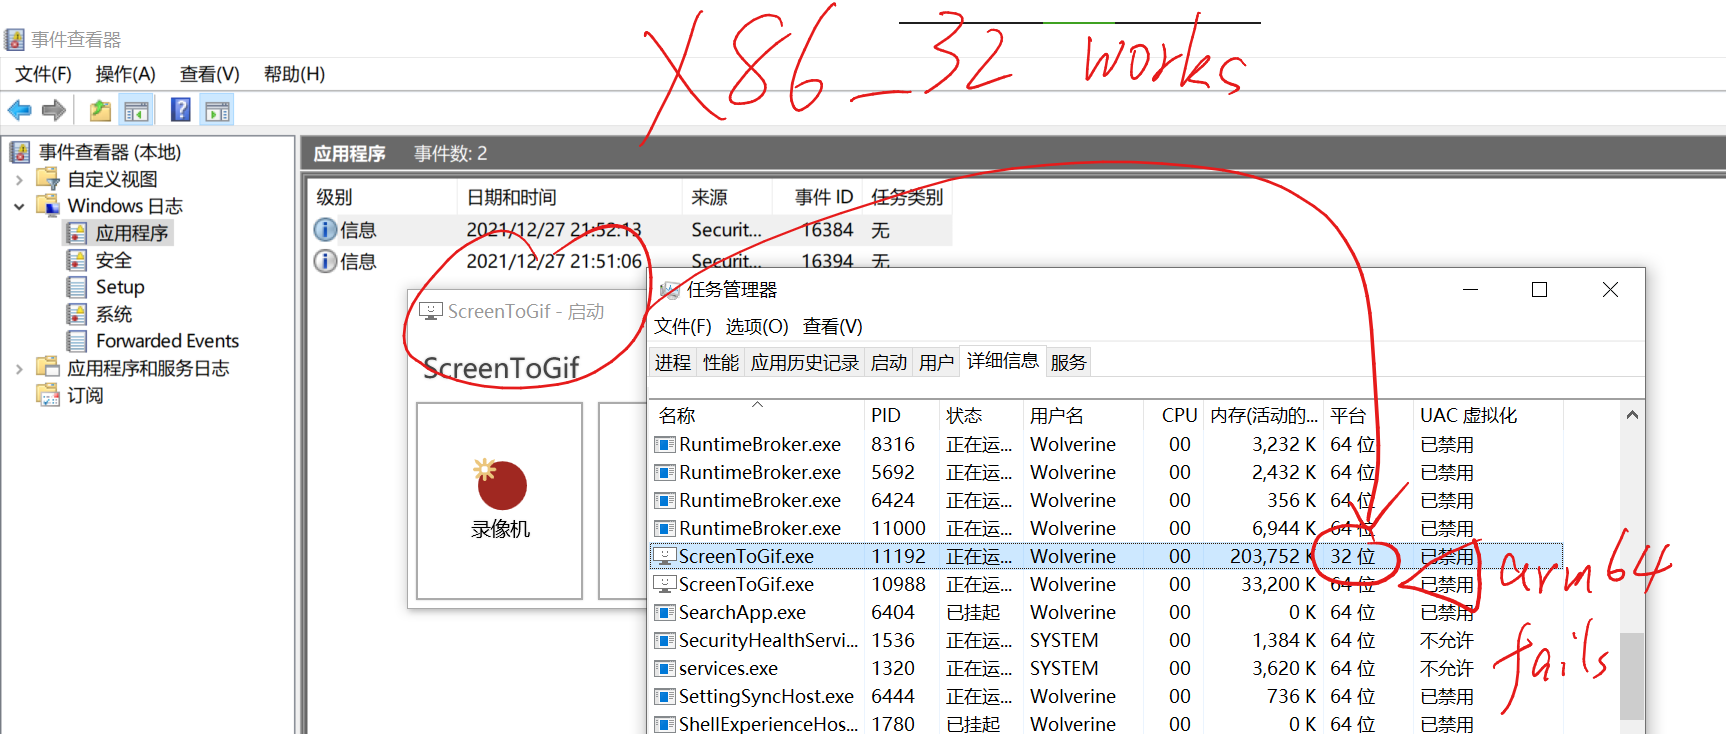
Task: Sort processes by 名称 column header
Action: pos(757,415)
